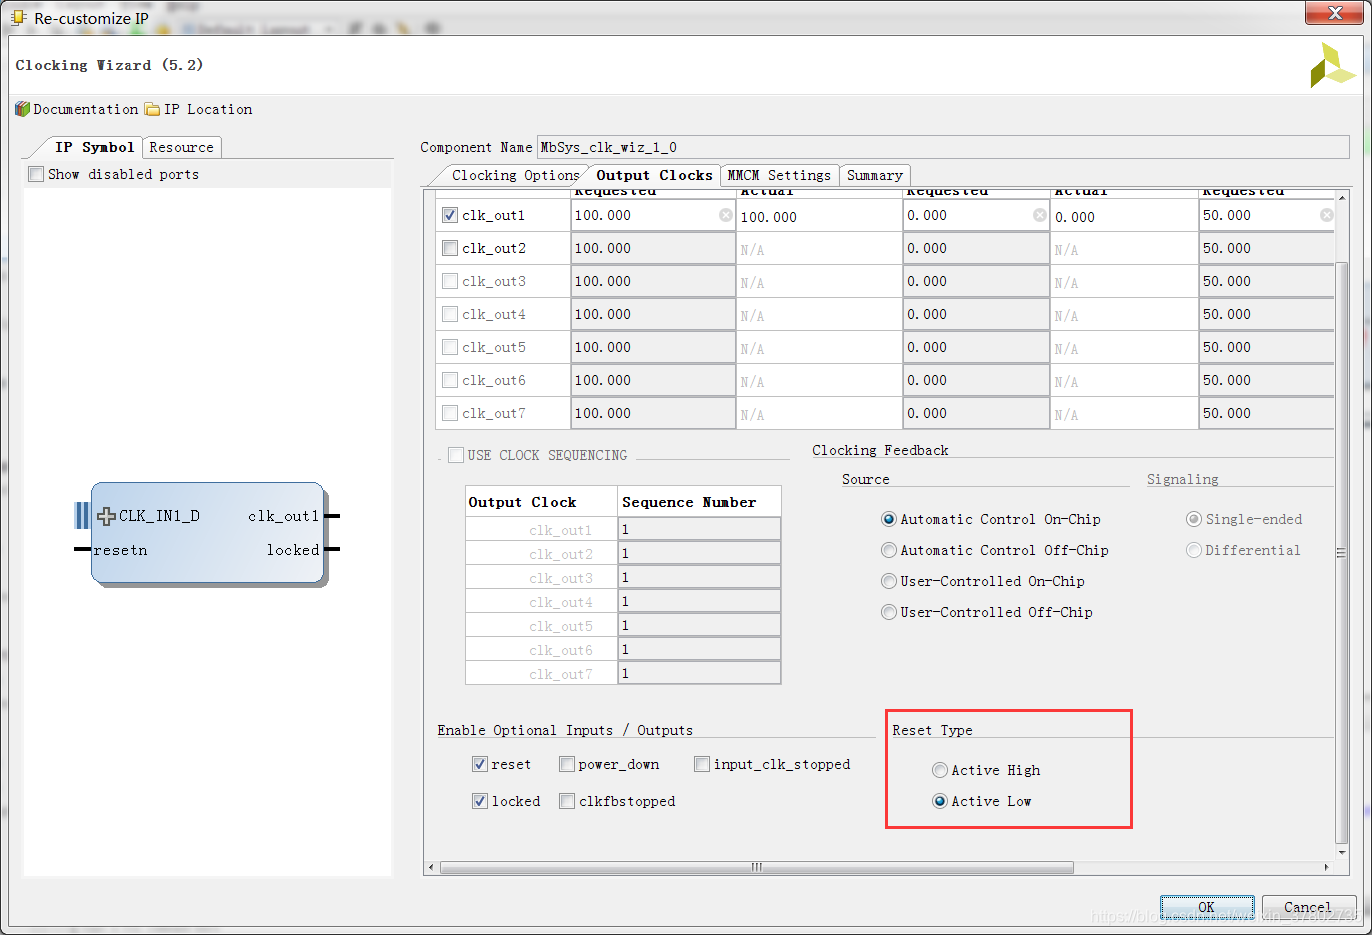The image size is (1372, 935).
Task: Edit the Component Name field
Action: coord(943,147)
